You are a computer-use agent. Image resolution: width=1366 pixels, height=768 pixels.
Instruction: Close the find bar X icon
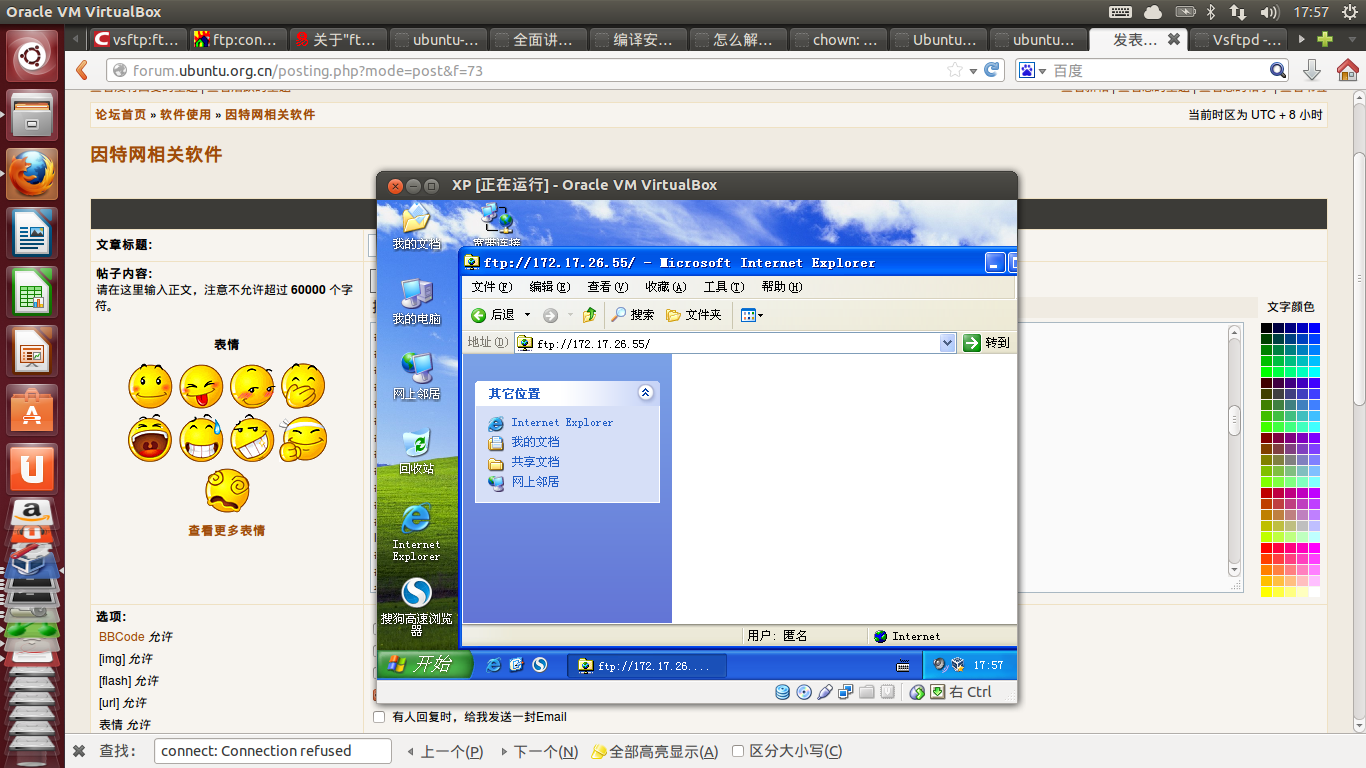(x=79, y=751)
